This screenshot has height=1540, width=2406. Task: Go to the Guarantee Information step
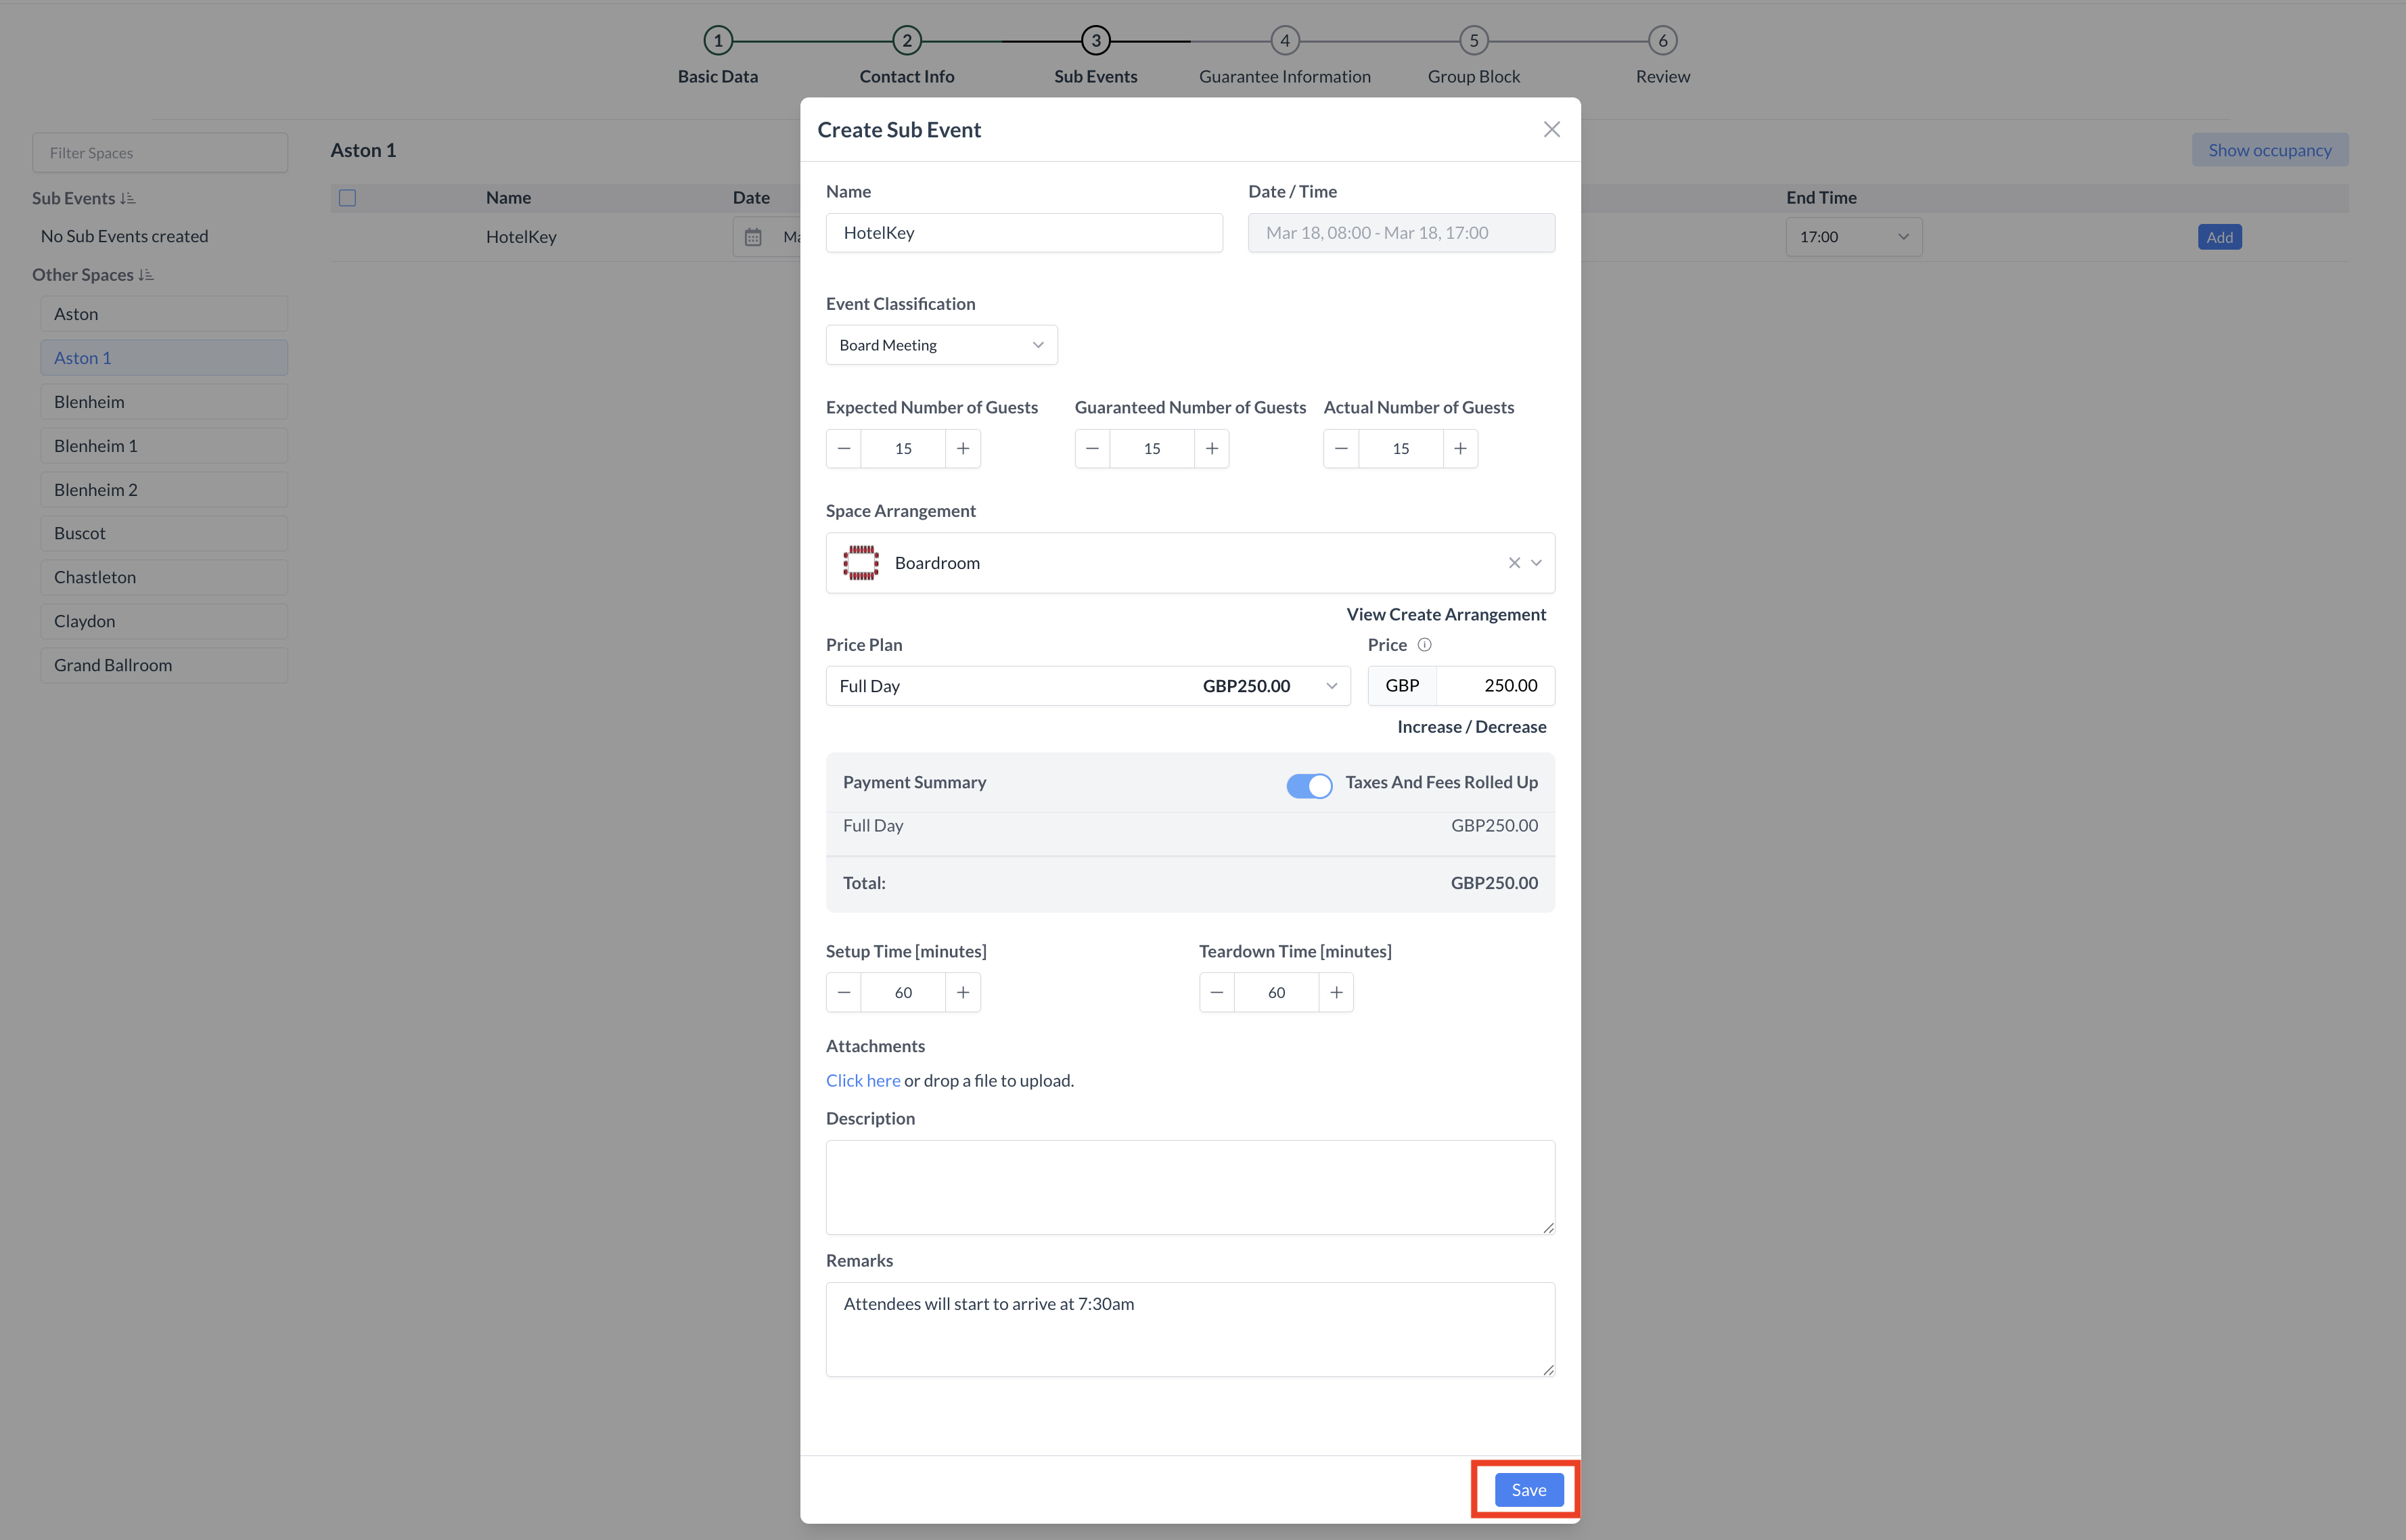coord(1284,41)
